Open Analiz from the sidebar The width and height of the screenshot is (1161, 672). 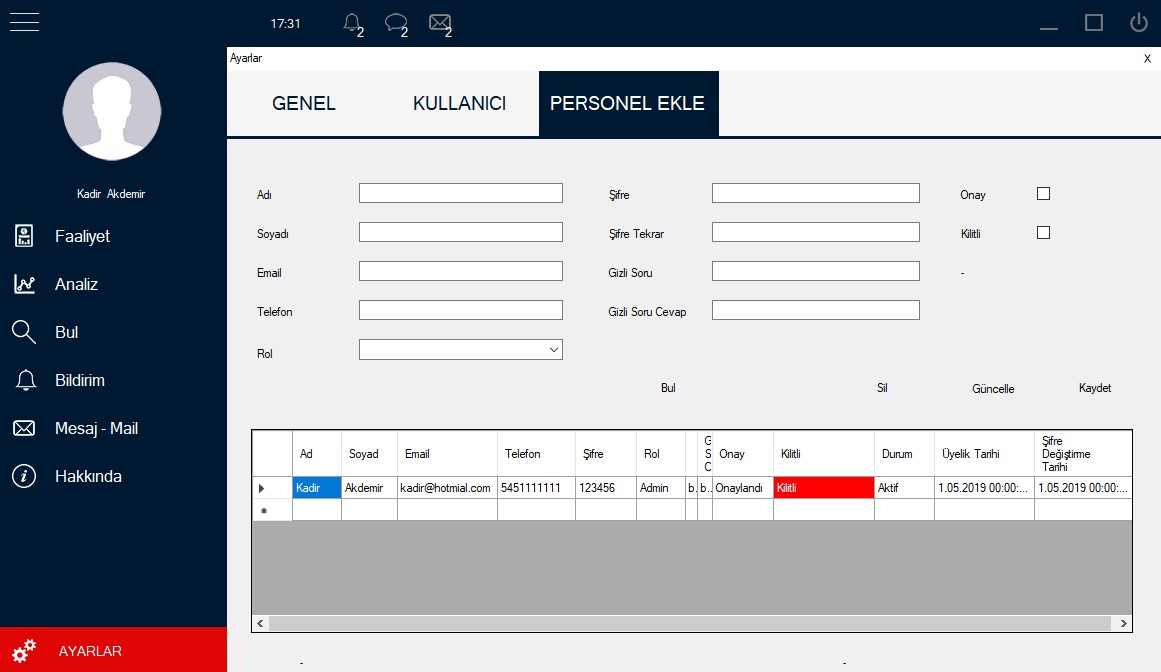76,284
